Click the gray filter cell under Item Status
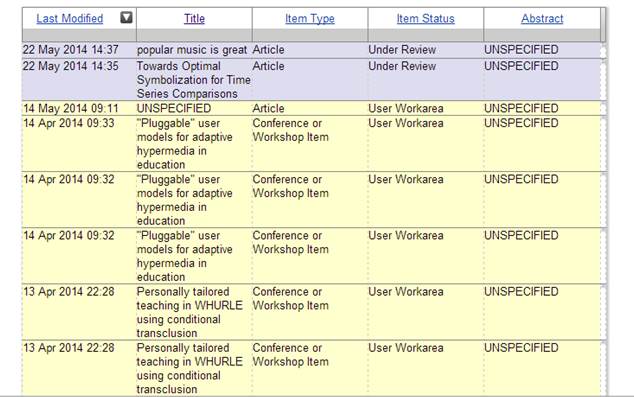This screenshot has width=634, height=397. pos(425,35)
